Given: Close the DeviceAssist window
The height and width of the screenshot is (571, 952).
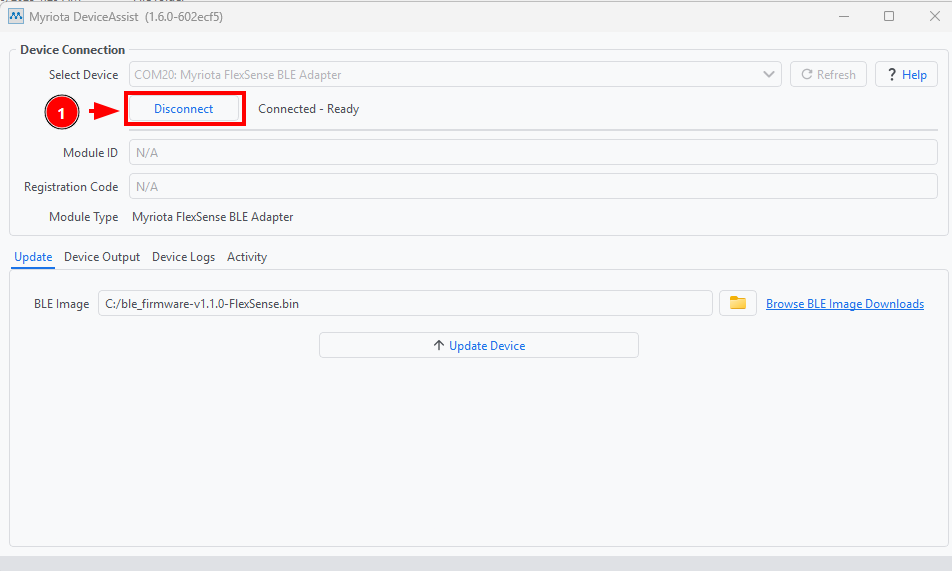Looking at the screenshot, I should 935,16.
